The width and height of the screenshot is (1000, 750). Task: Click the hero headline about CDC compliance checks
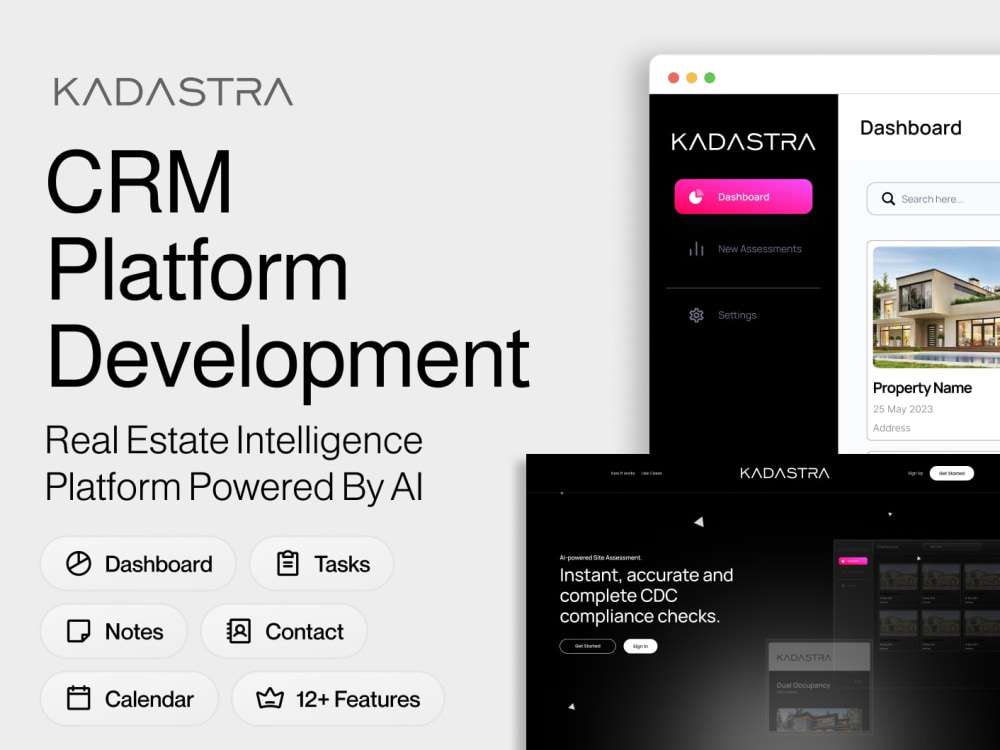coord(646,596)
